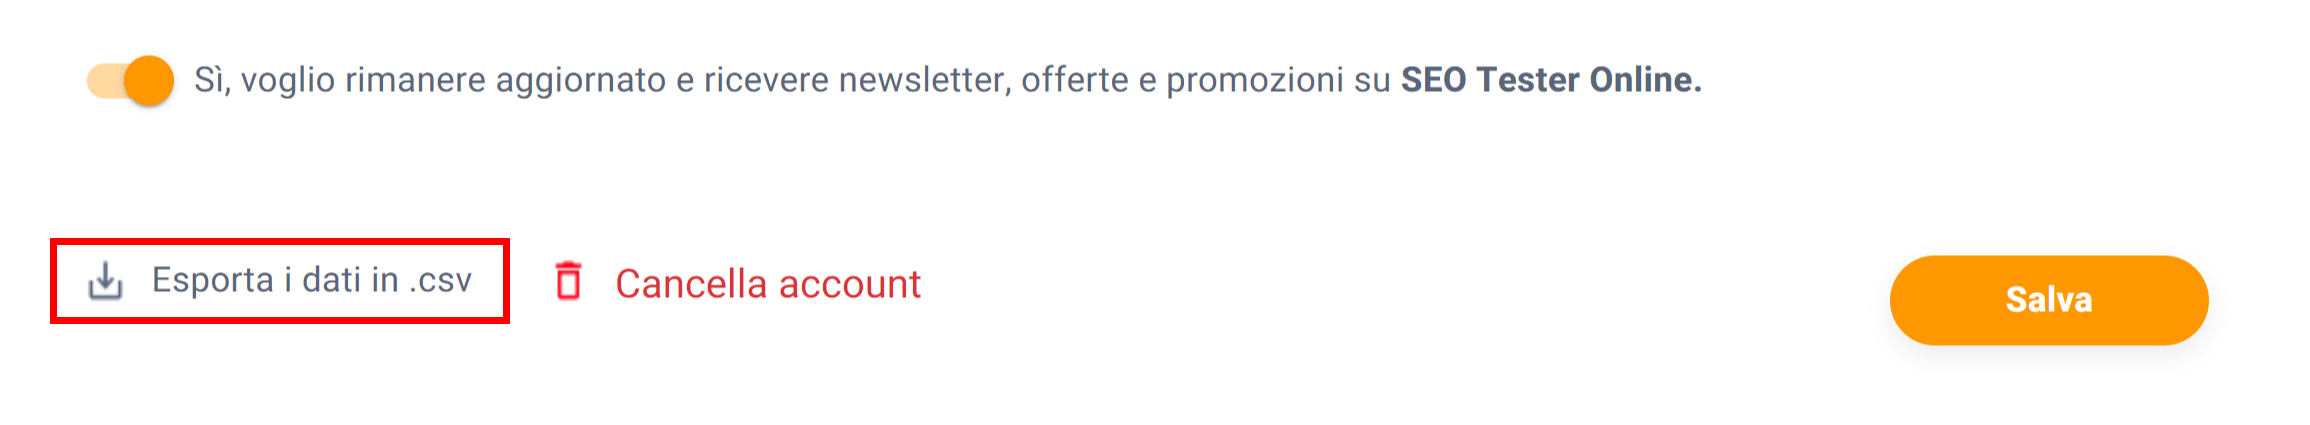Click the red trash can icon
Viewport: 2310px width, 425px height.
coord(568,281)
